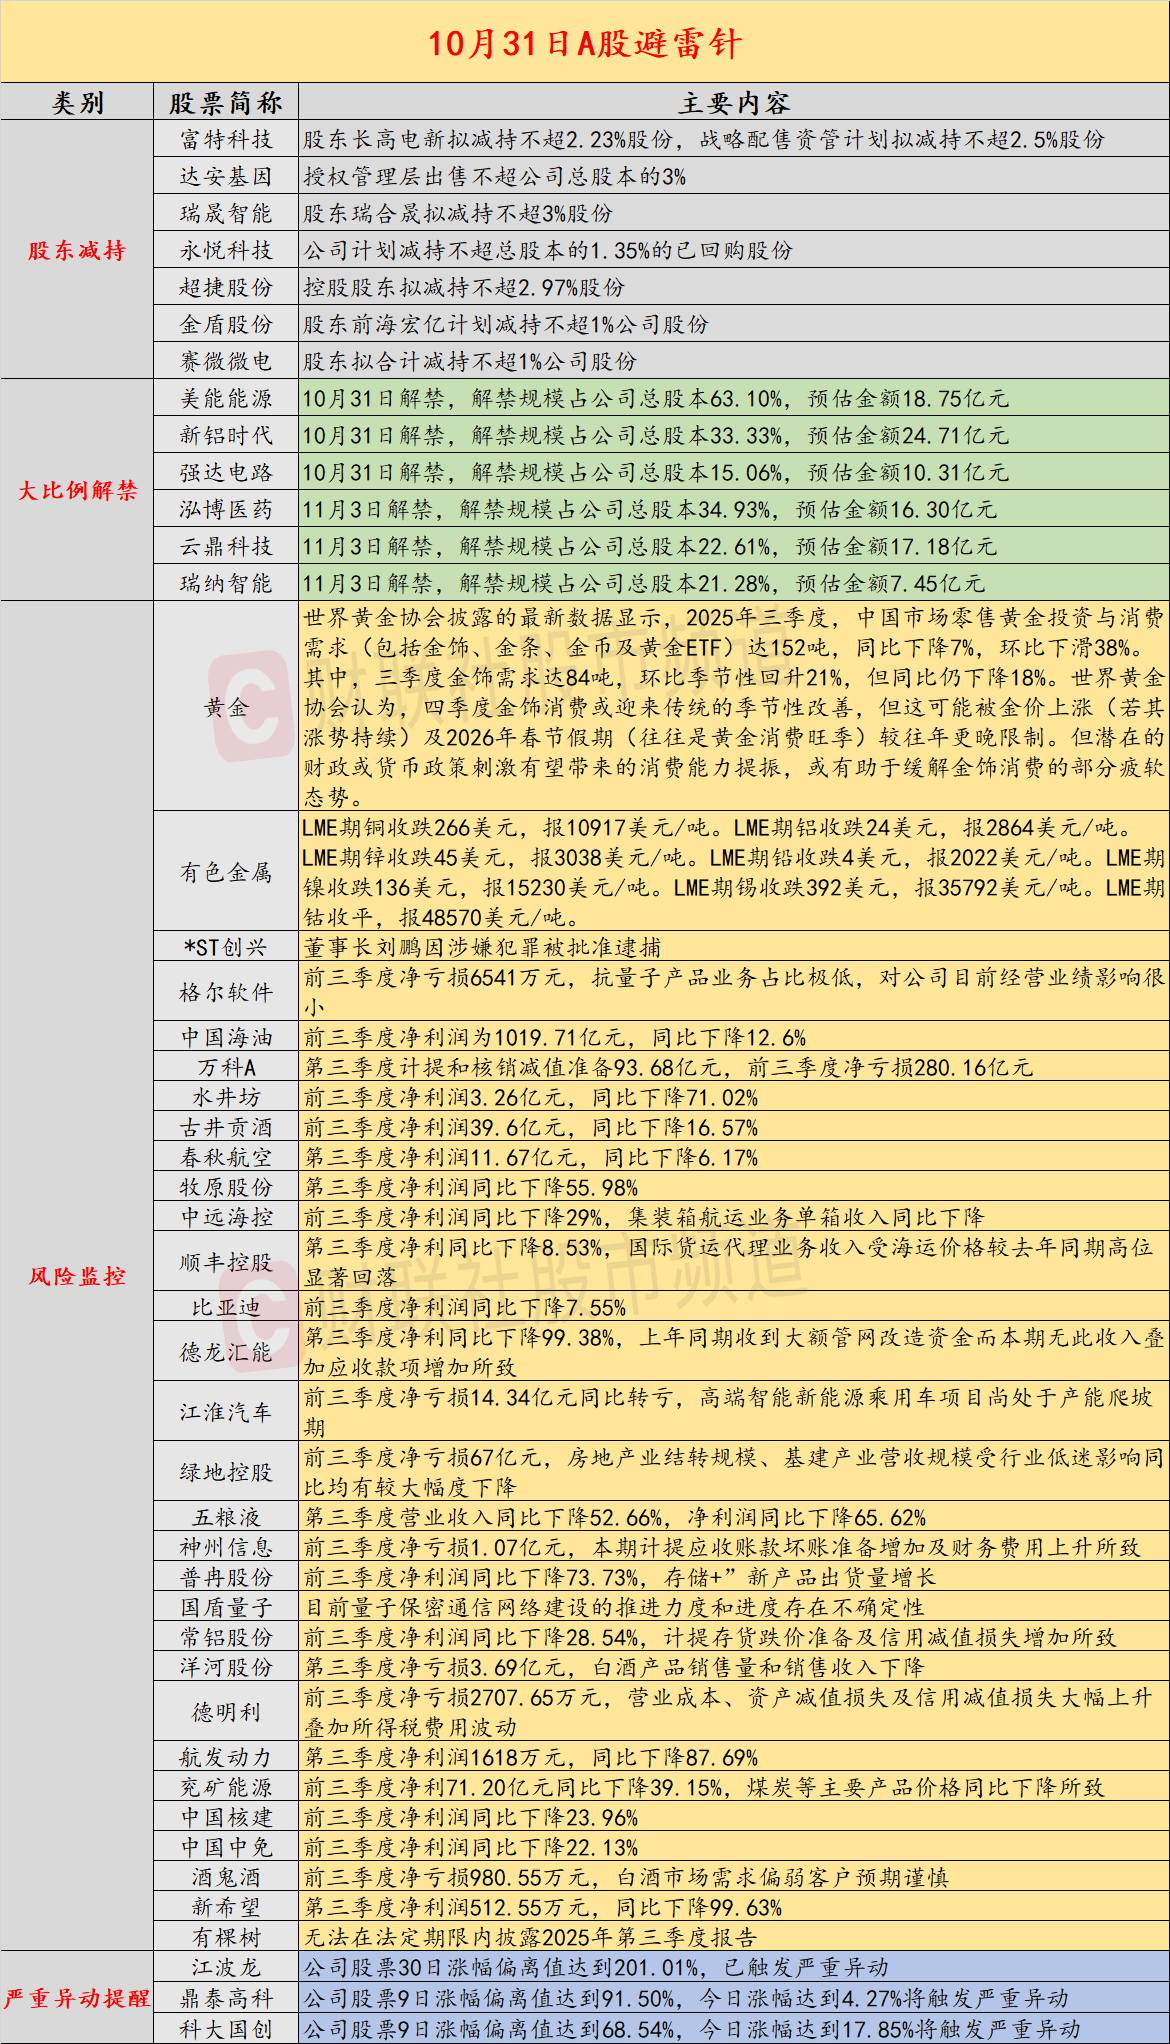Select the 五粮液 stock name cell

tap(226, 1517)
